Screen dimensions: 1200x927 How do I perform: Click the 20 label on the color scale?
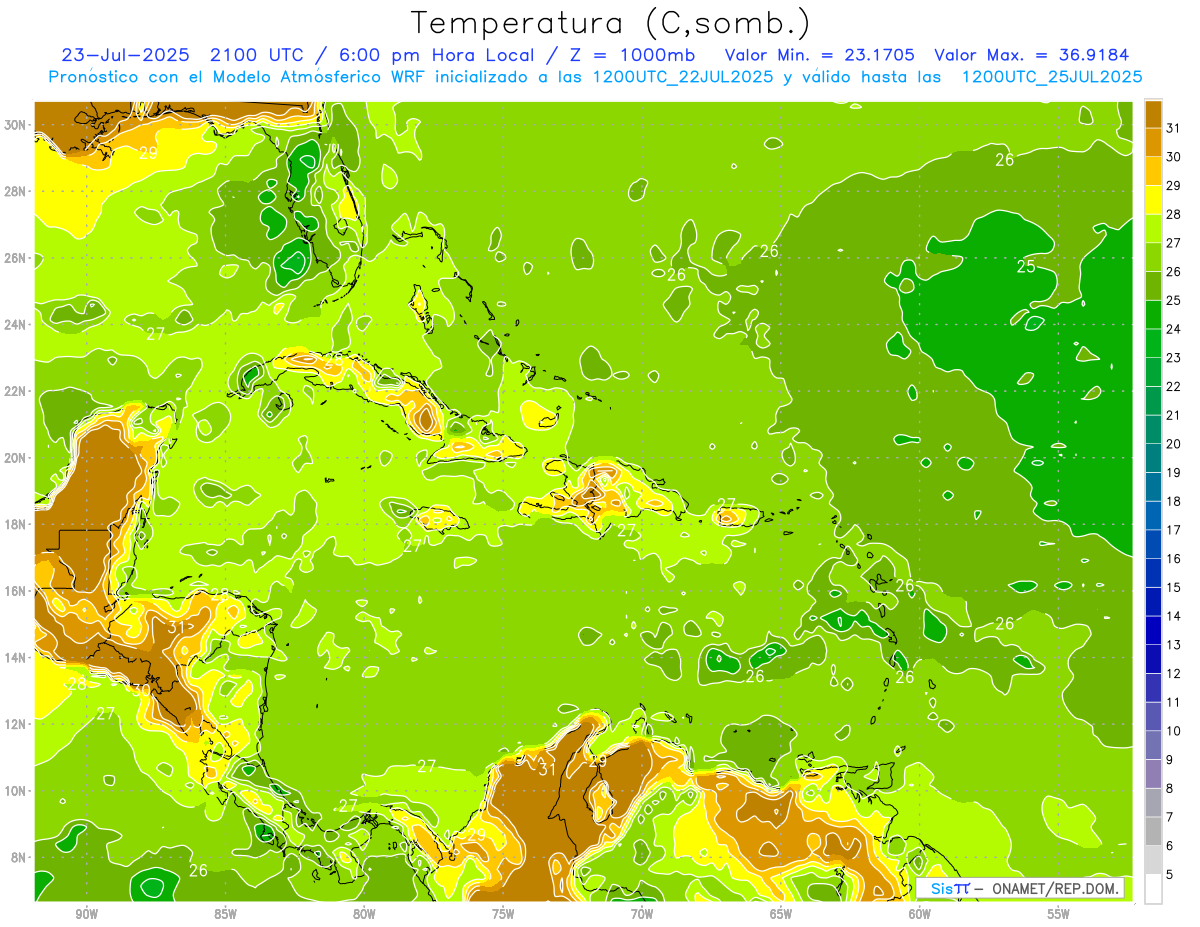[x=1174, y=444]
